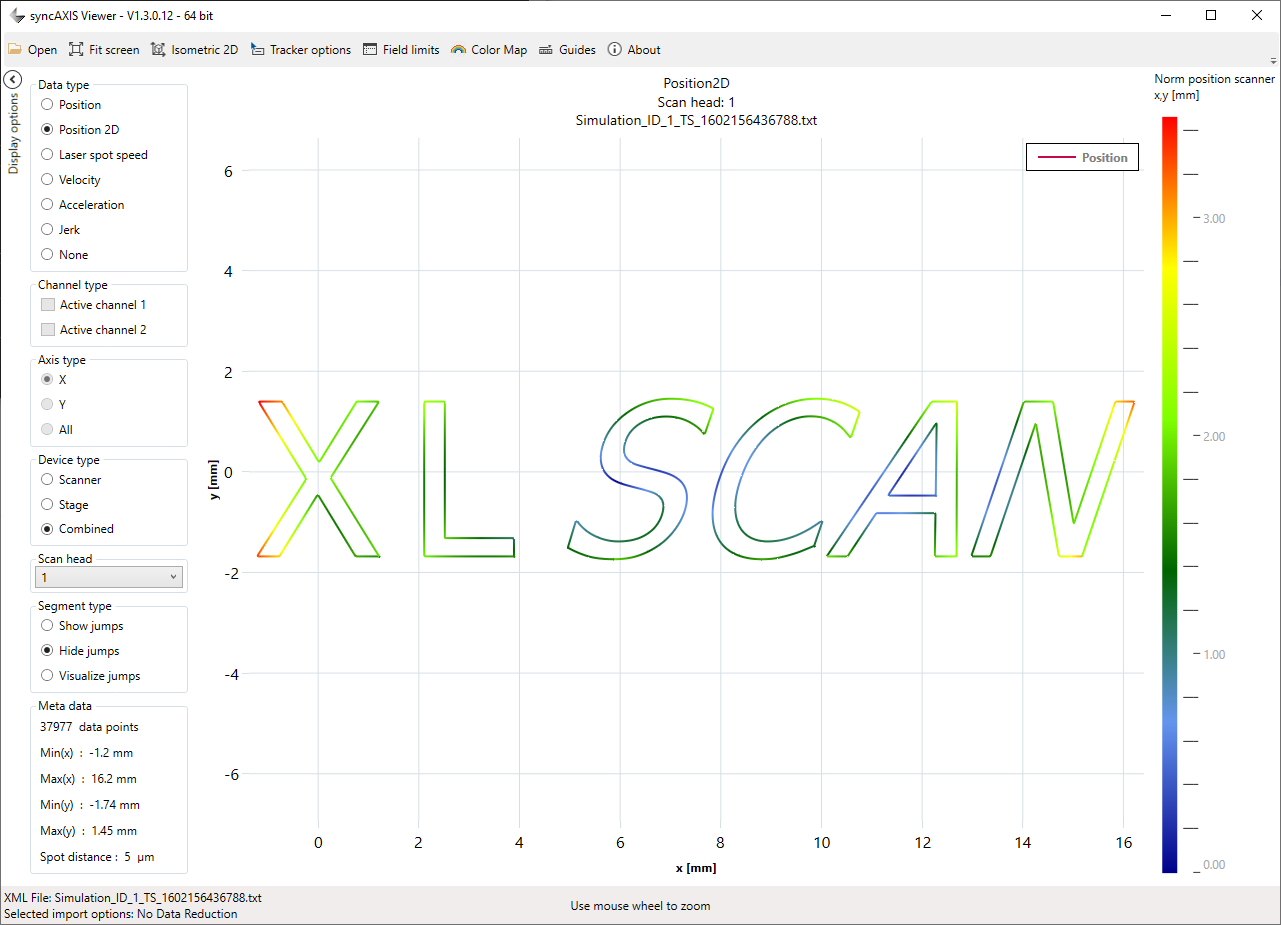Tick the Active channel 2 checkbox

[x=47, y=330]
